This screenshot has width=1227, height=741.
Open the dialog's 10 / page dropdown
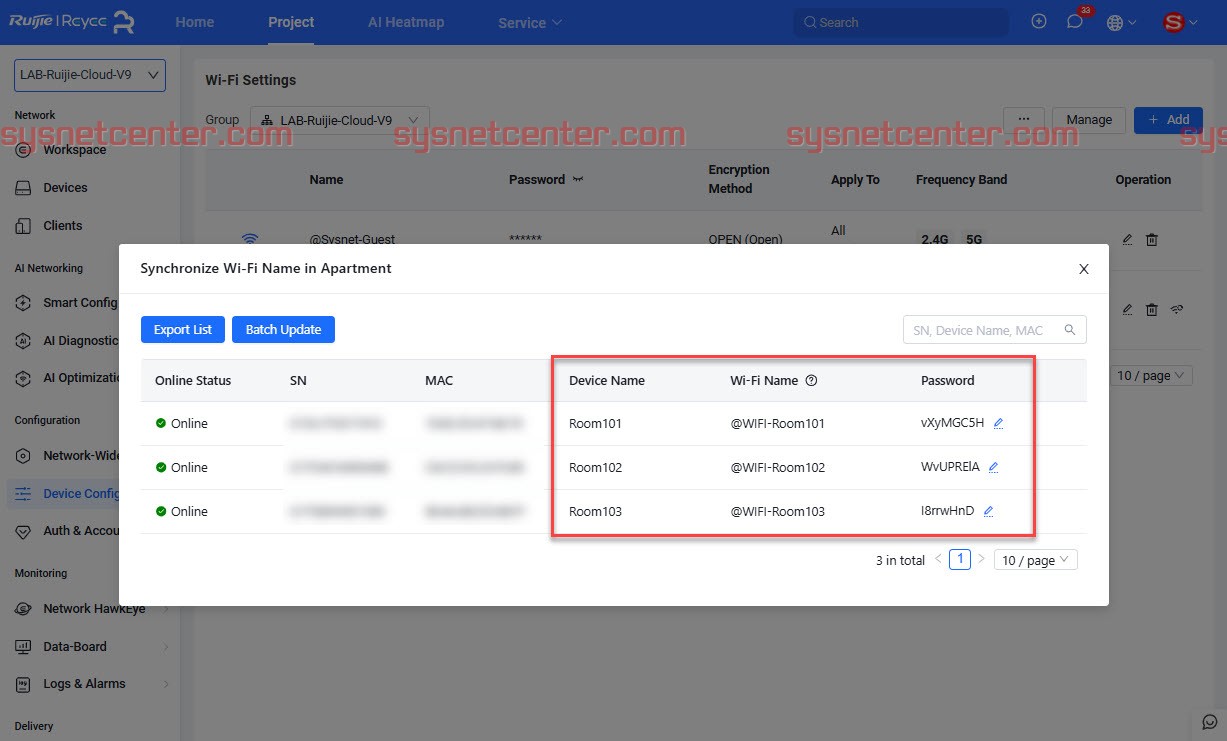(1036, 560)
